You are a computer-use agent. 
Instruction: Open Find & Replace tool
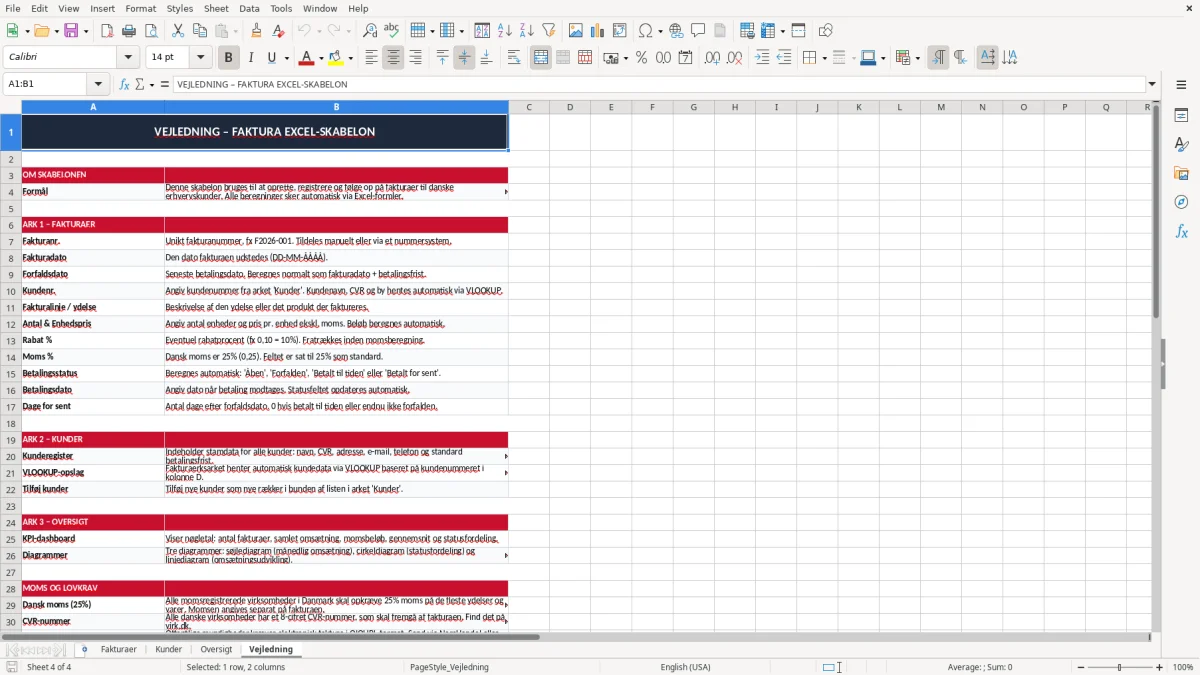370,31
